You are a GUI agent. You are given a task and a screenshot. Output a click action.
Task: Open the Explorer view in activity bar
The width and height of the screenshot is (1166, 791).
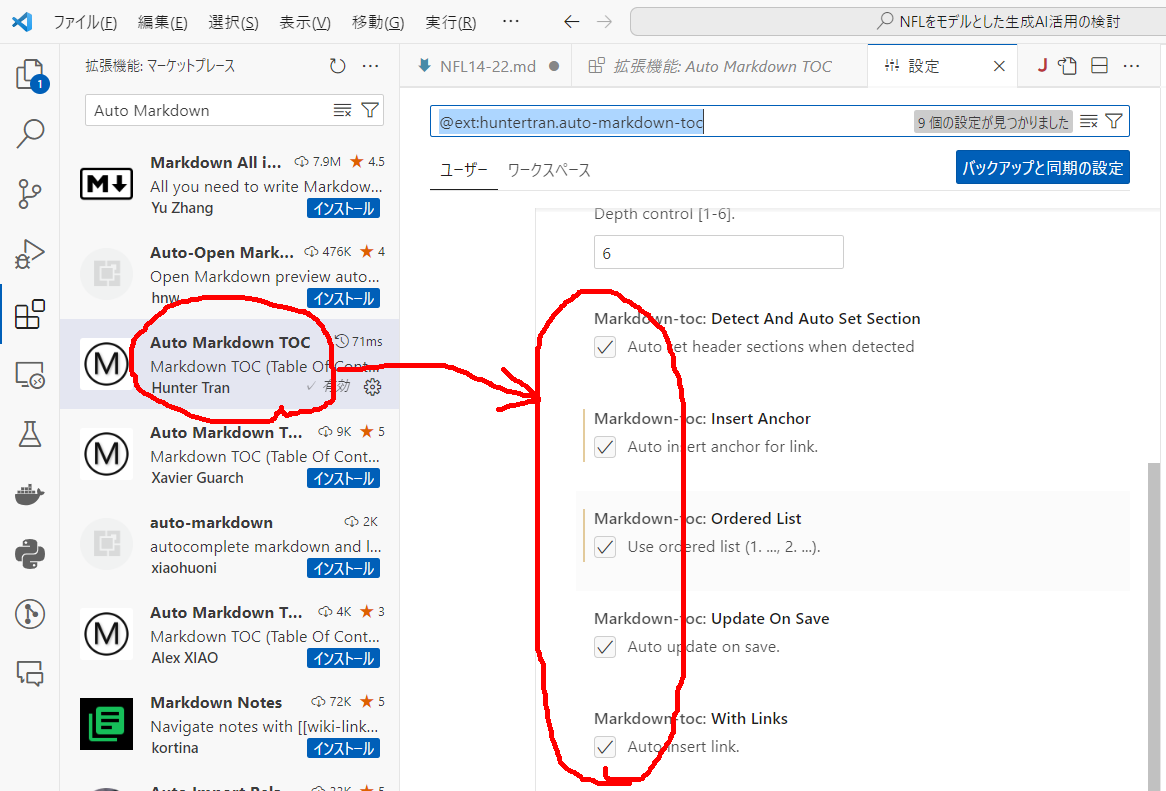tap(30, 76)
